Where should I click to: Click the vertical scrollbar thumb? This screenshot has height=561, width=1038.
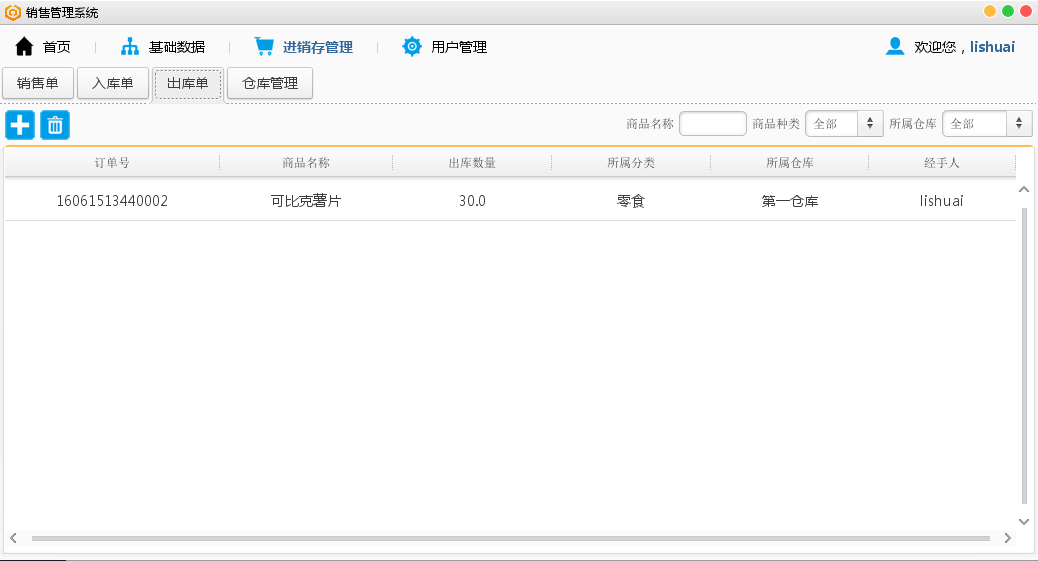click(x=1024, y=356)
